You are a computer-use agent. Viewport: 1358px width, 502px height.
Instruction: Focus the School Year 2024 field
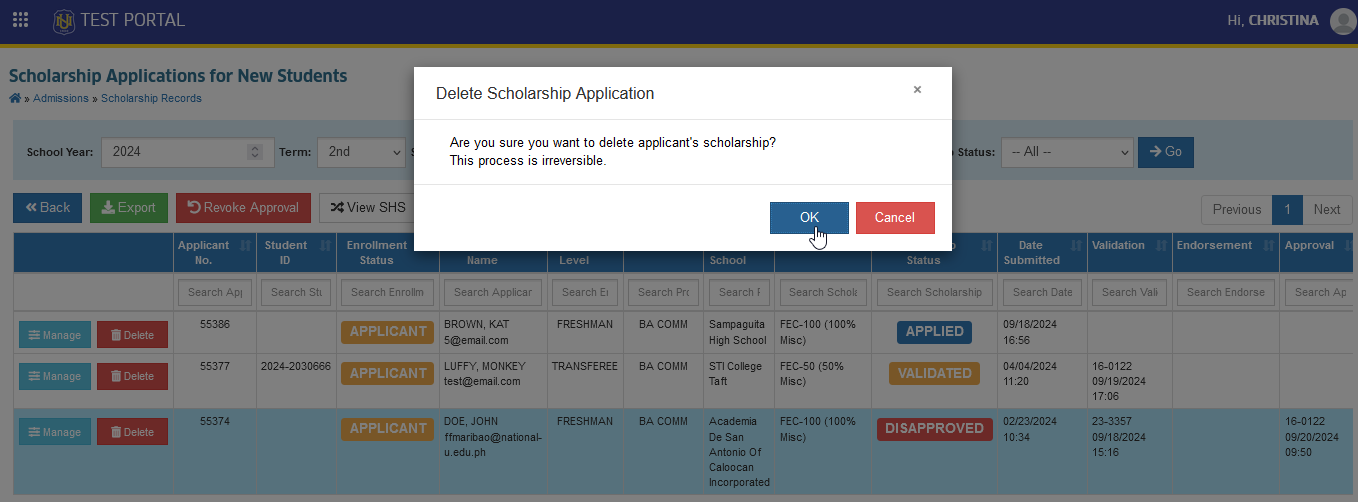pyautogui.click(x=186, y=152)
